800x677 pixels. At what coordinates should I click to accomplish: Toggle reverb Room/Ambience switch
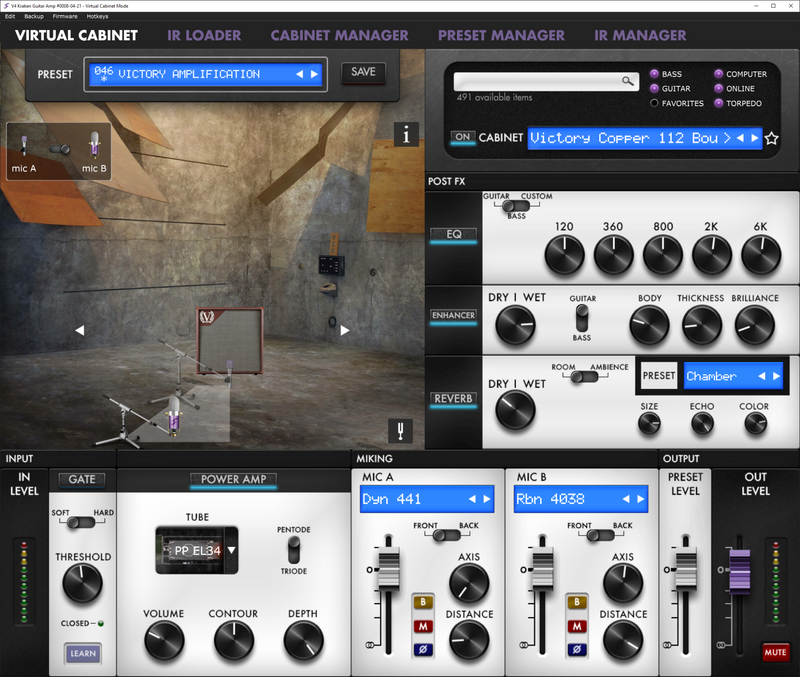[x=584, y=377]
